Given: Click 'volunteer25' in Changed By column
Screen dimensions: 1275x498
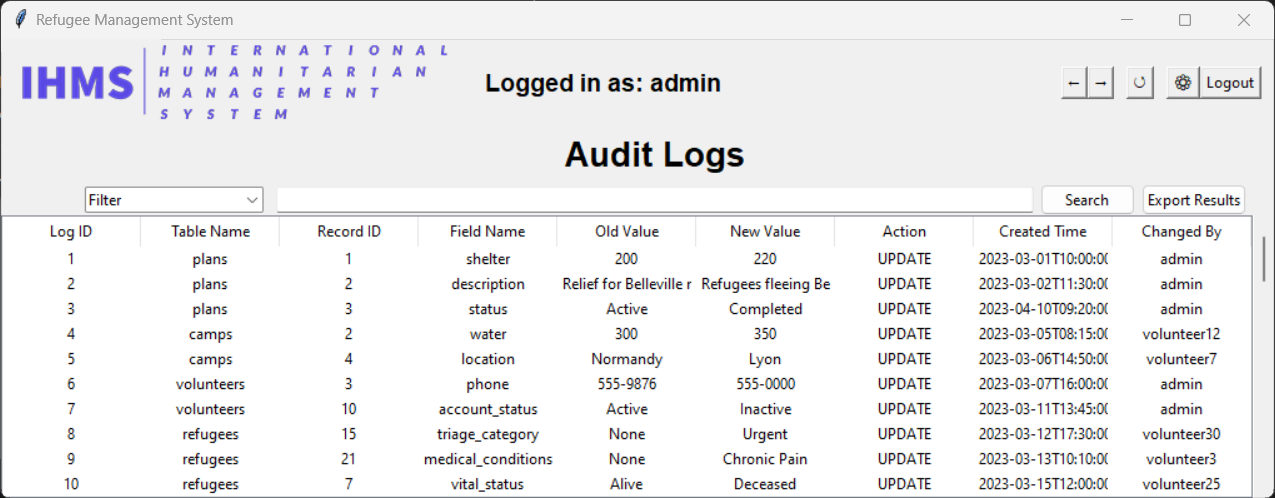Looking at the screenshot, I should coord(1181,484).
